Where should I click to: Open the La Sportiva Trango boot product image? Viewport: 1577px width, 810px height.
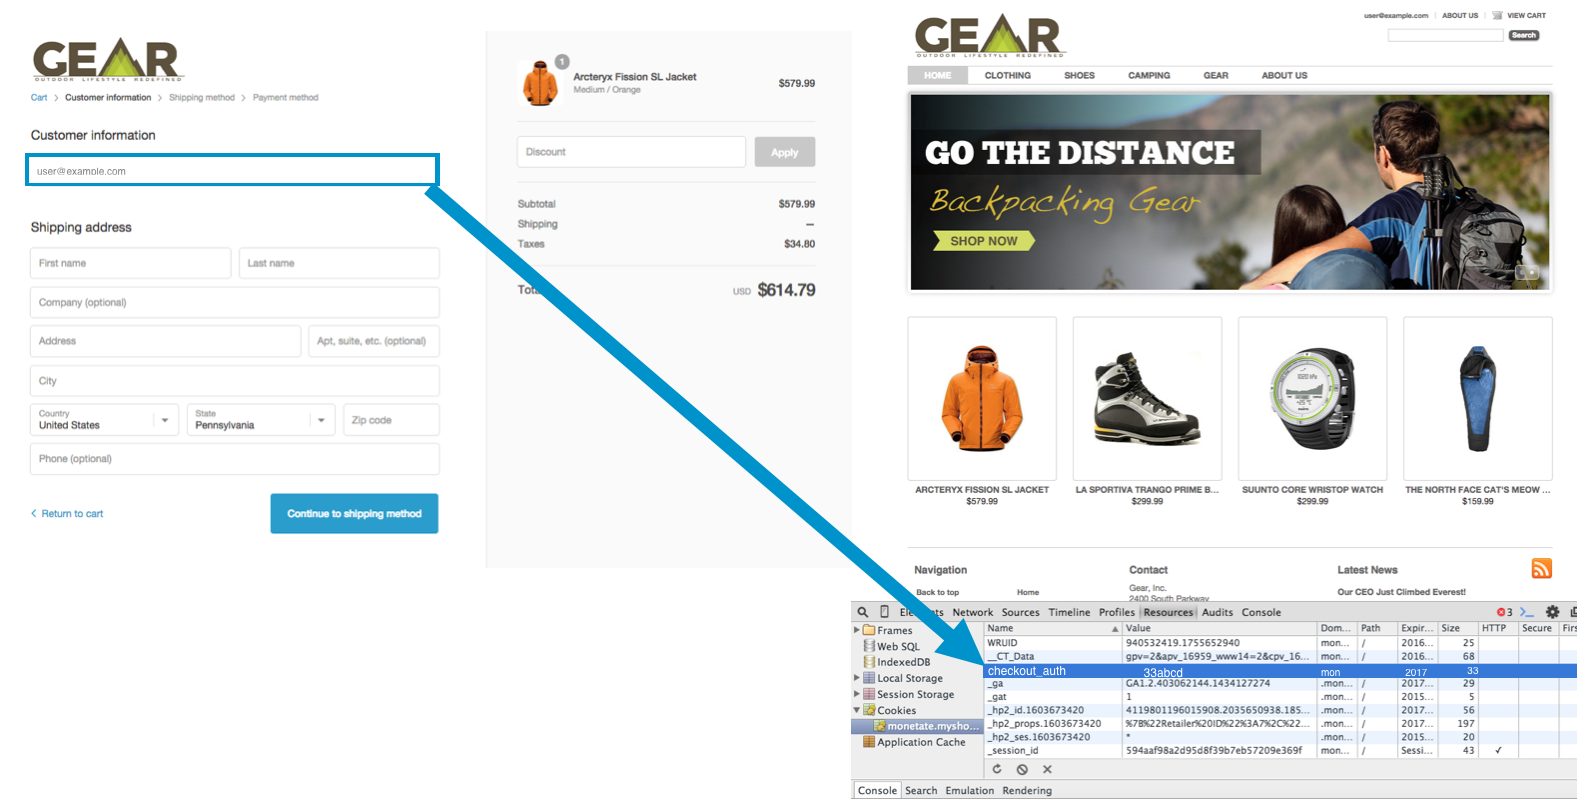[1147, 399]
